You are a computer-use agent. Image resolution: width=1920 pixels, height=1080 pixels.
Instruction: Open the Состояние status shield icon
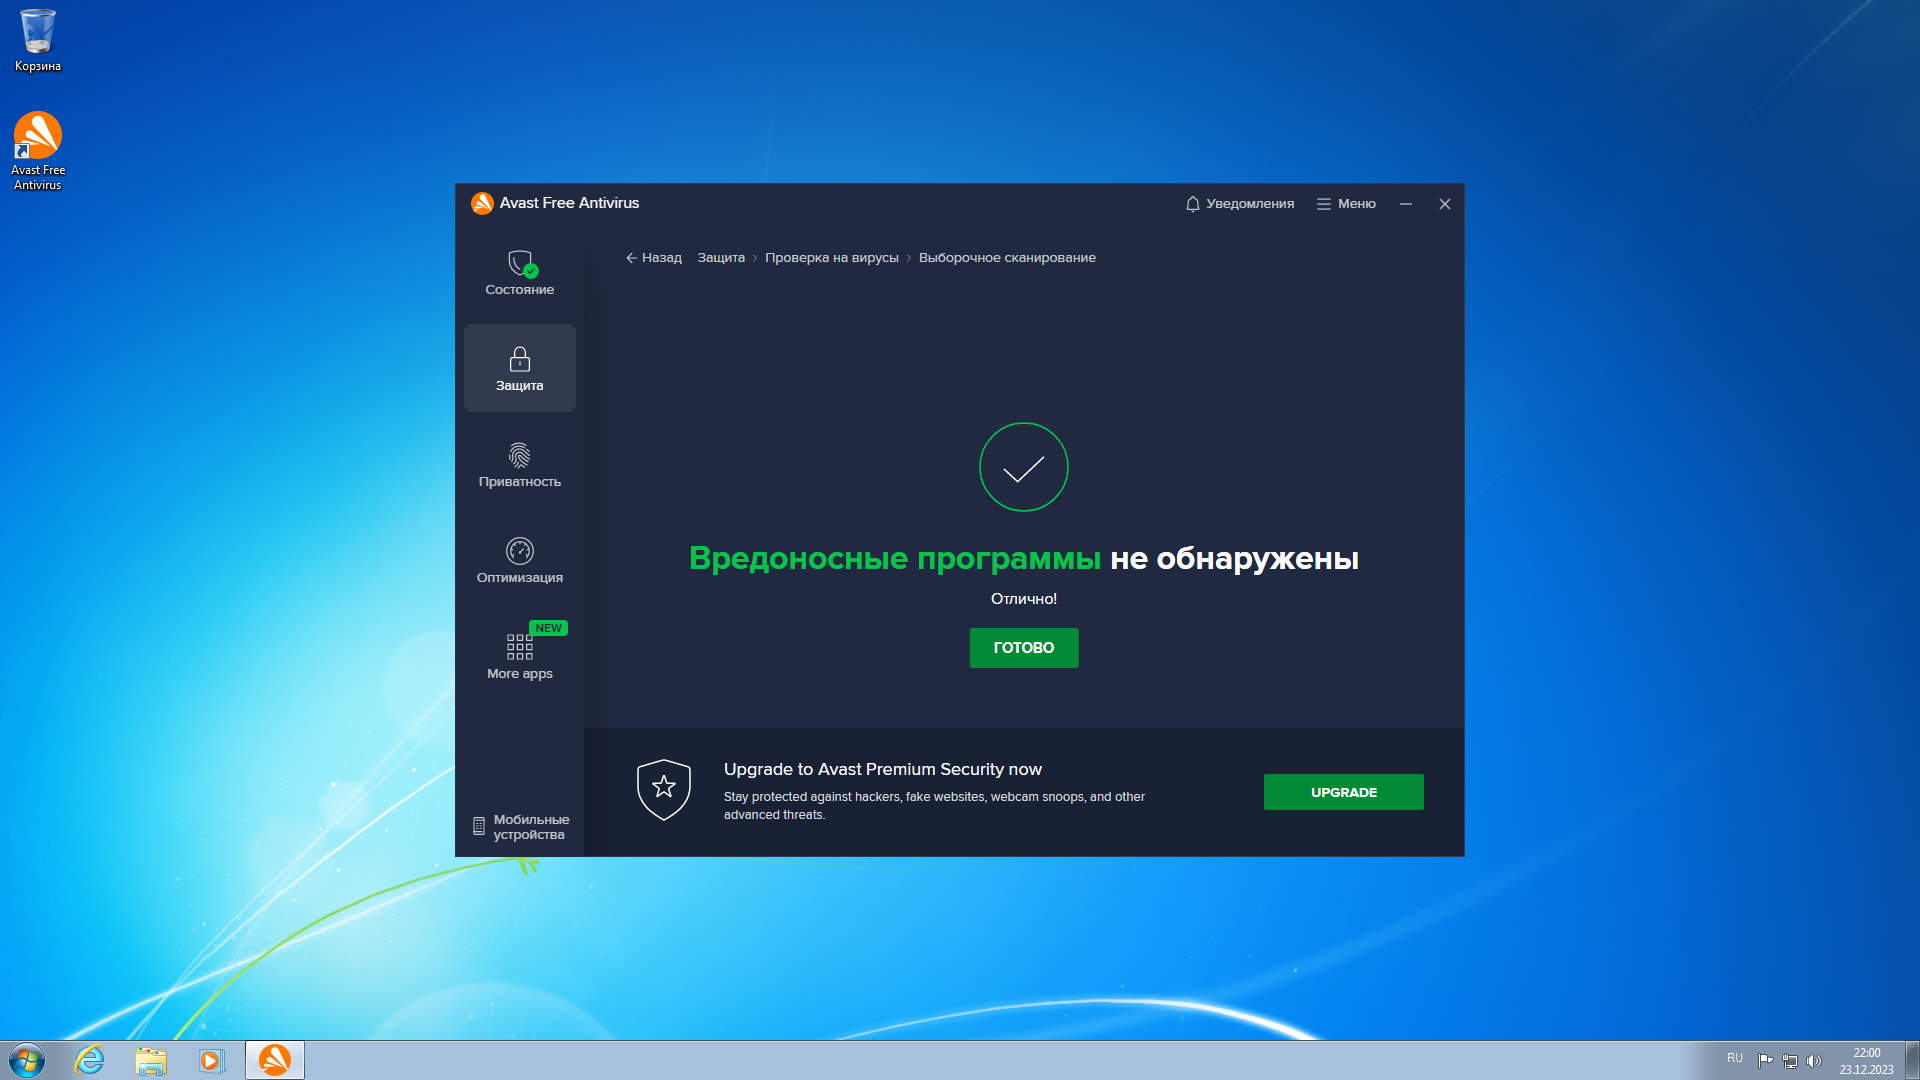click(x=520, y=264)
